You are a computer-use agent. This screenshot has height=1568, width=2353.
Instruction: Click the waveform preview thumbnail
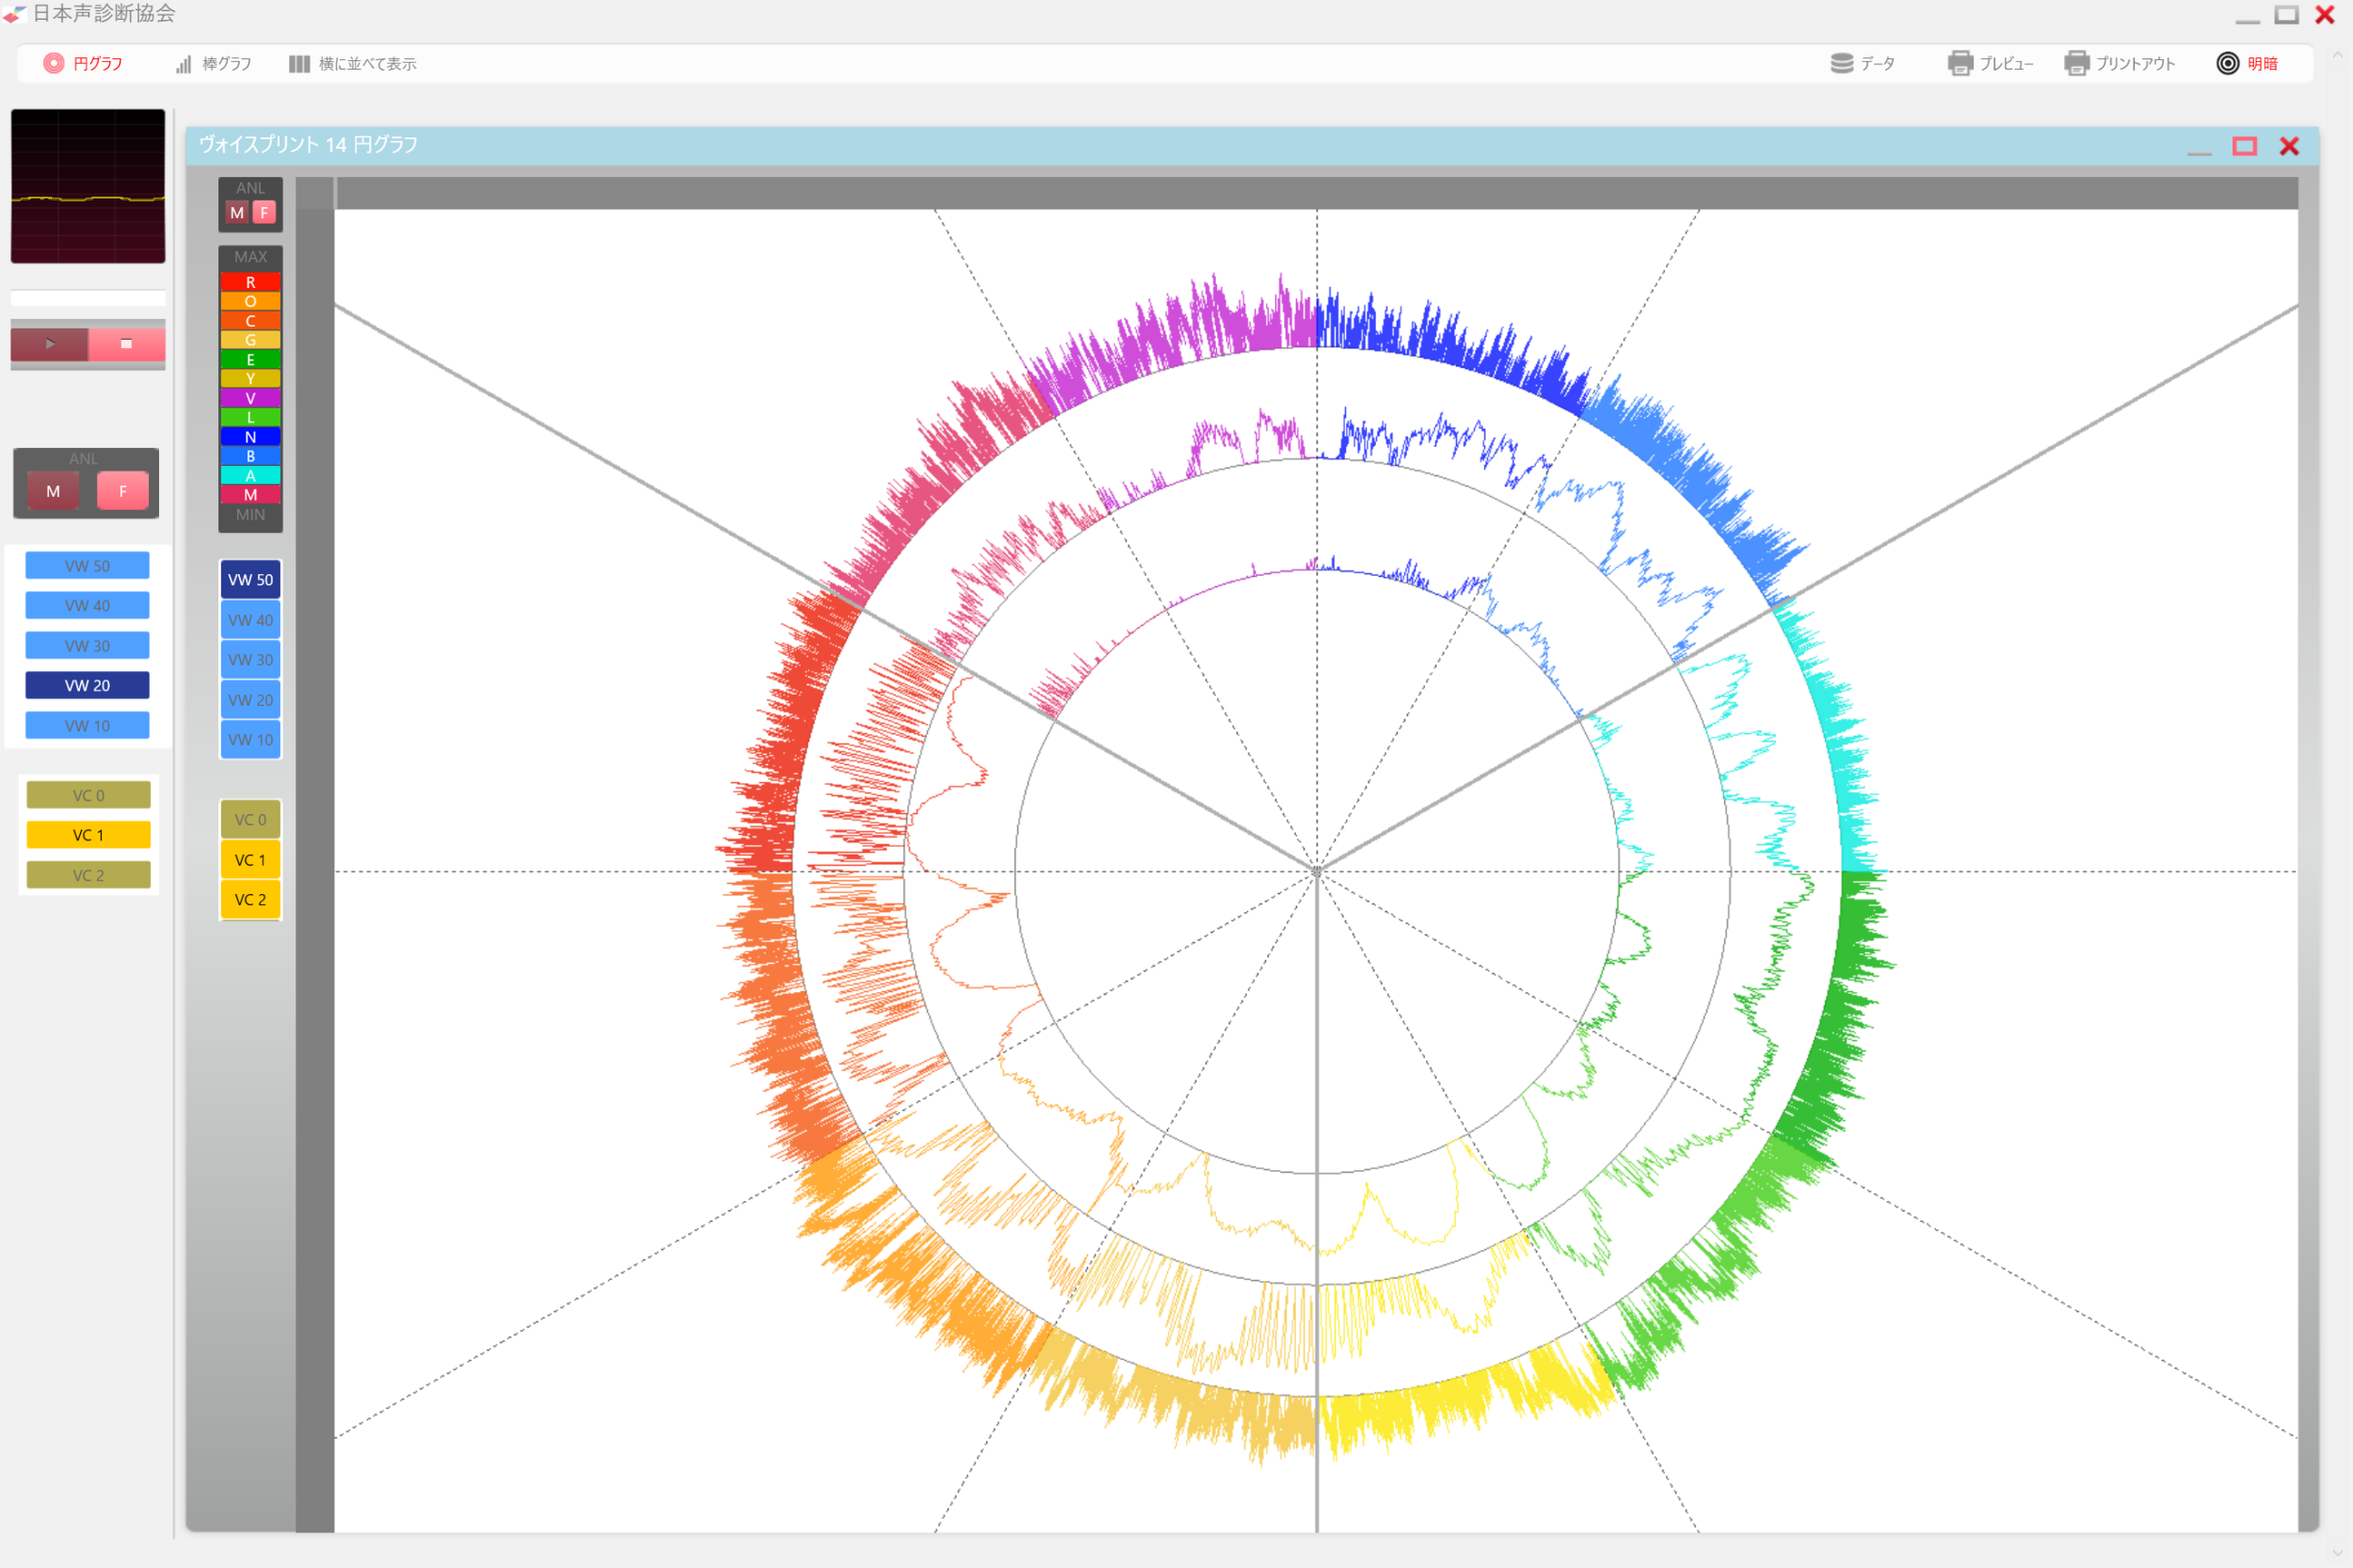(88, 186)
